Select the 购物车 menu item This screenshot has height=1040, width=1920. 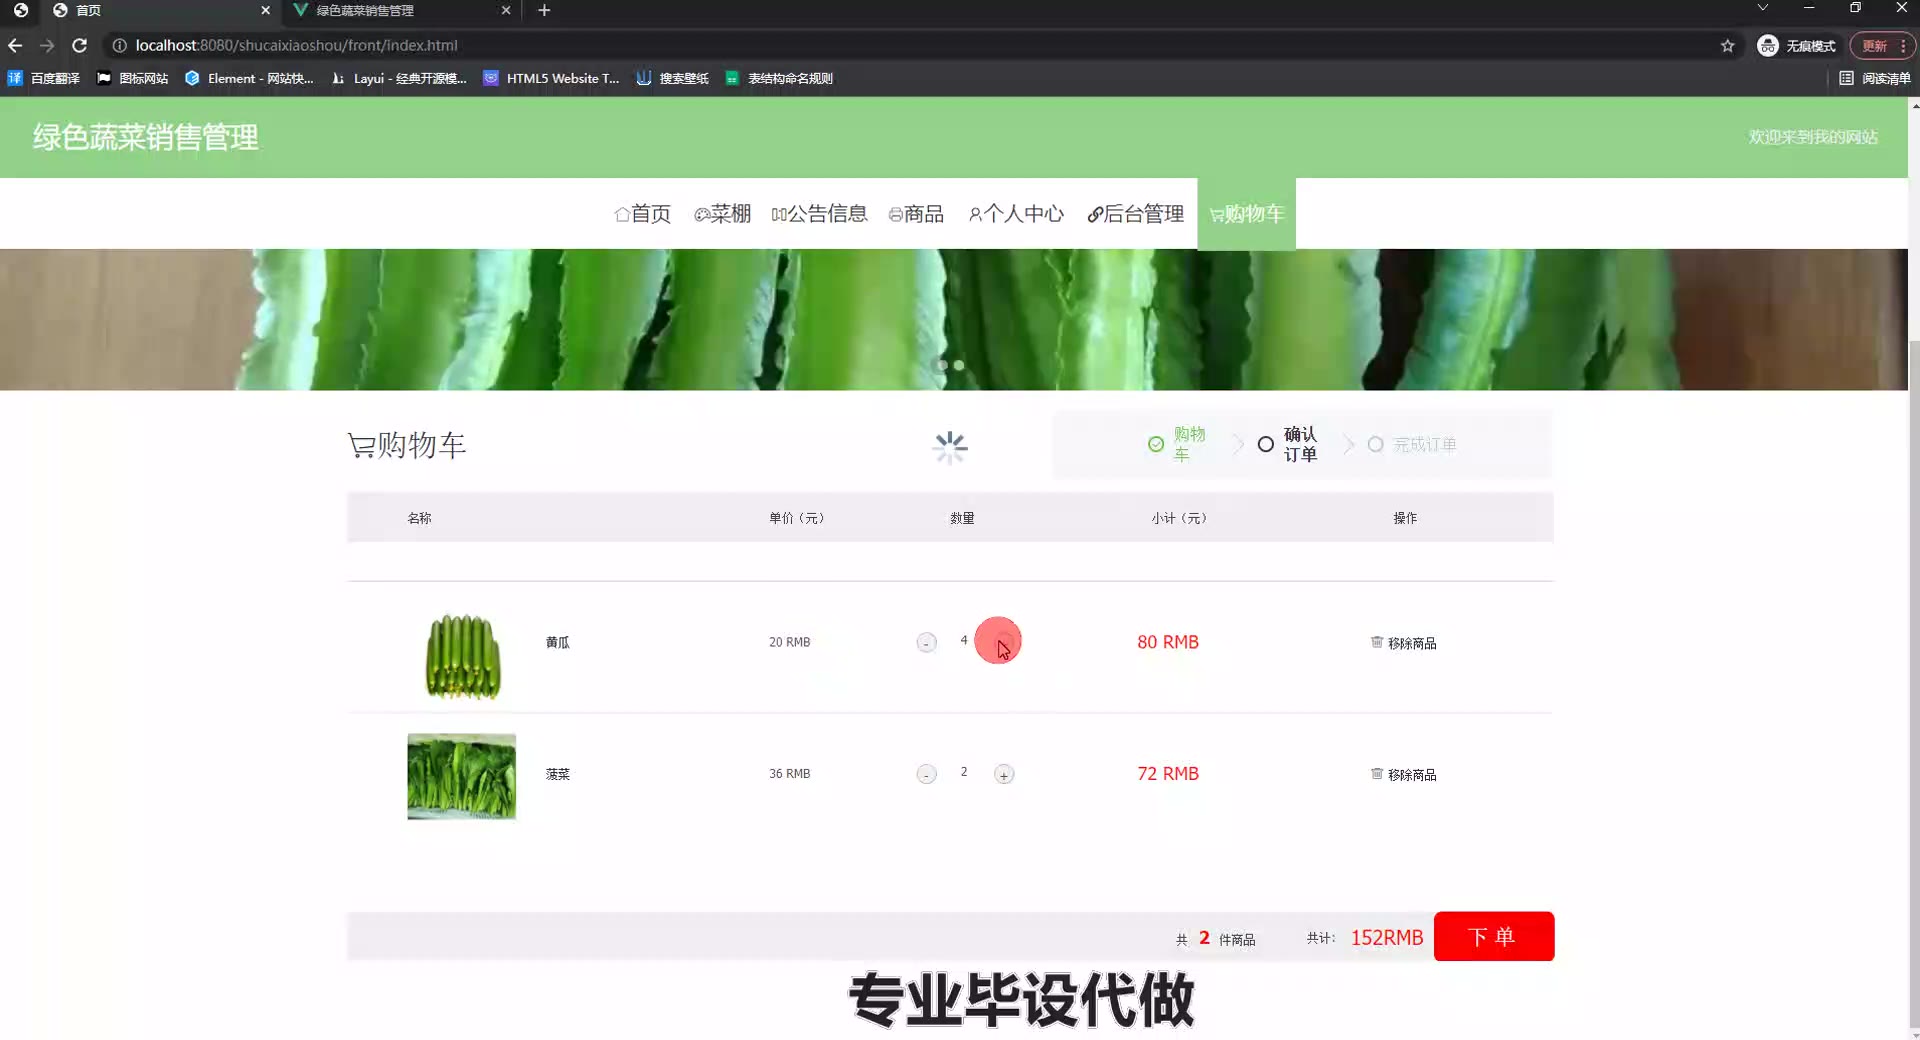(x=1246, y=214)
